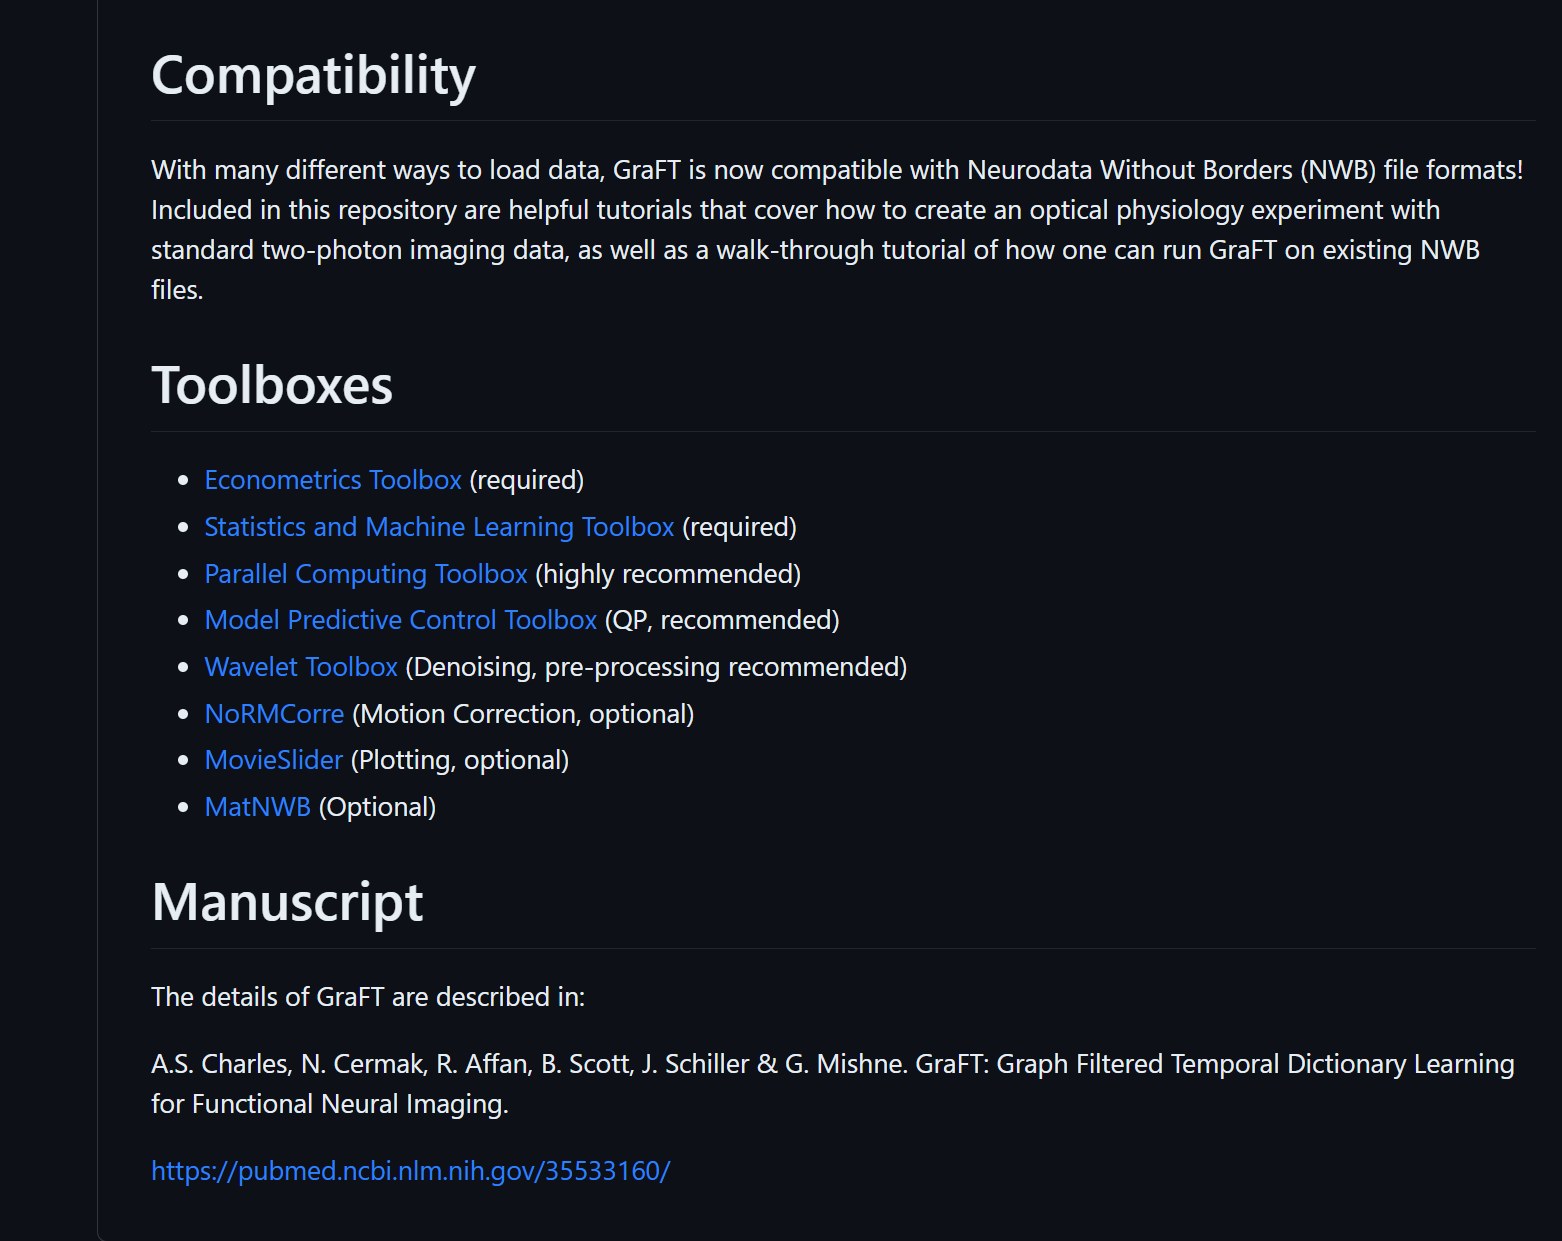Click '(Denoising, pre-processing recommended)' text
Screen dimensions: 1562x1241
656,667
